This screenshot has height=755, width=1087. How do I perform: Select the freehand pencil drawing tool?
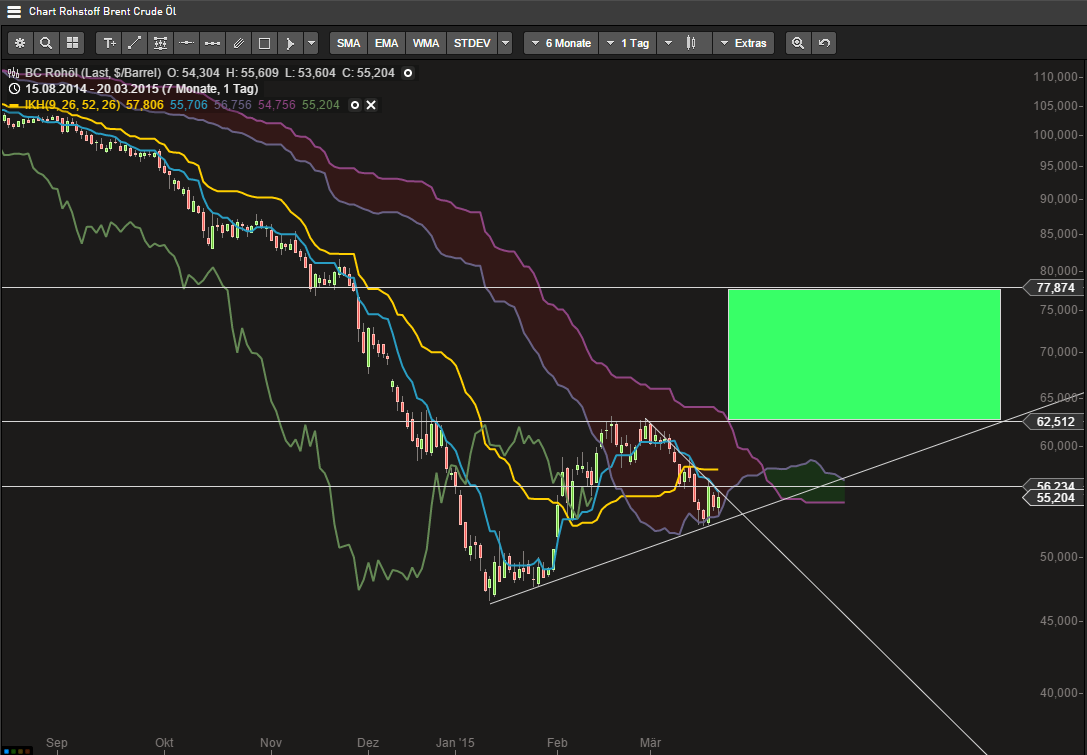point(238,43)
